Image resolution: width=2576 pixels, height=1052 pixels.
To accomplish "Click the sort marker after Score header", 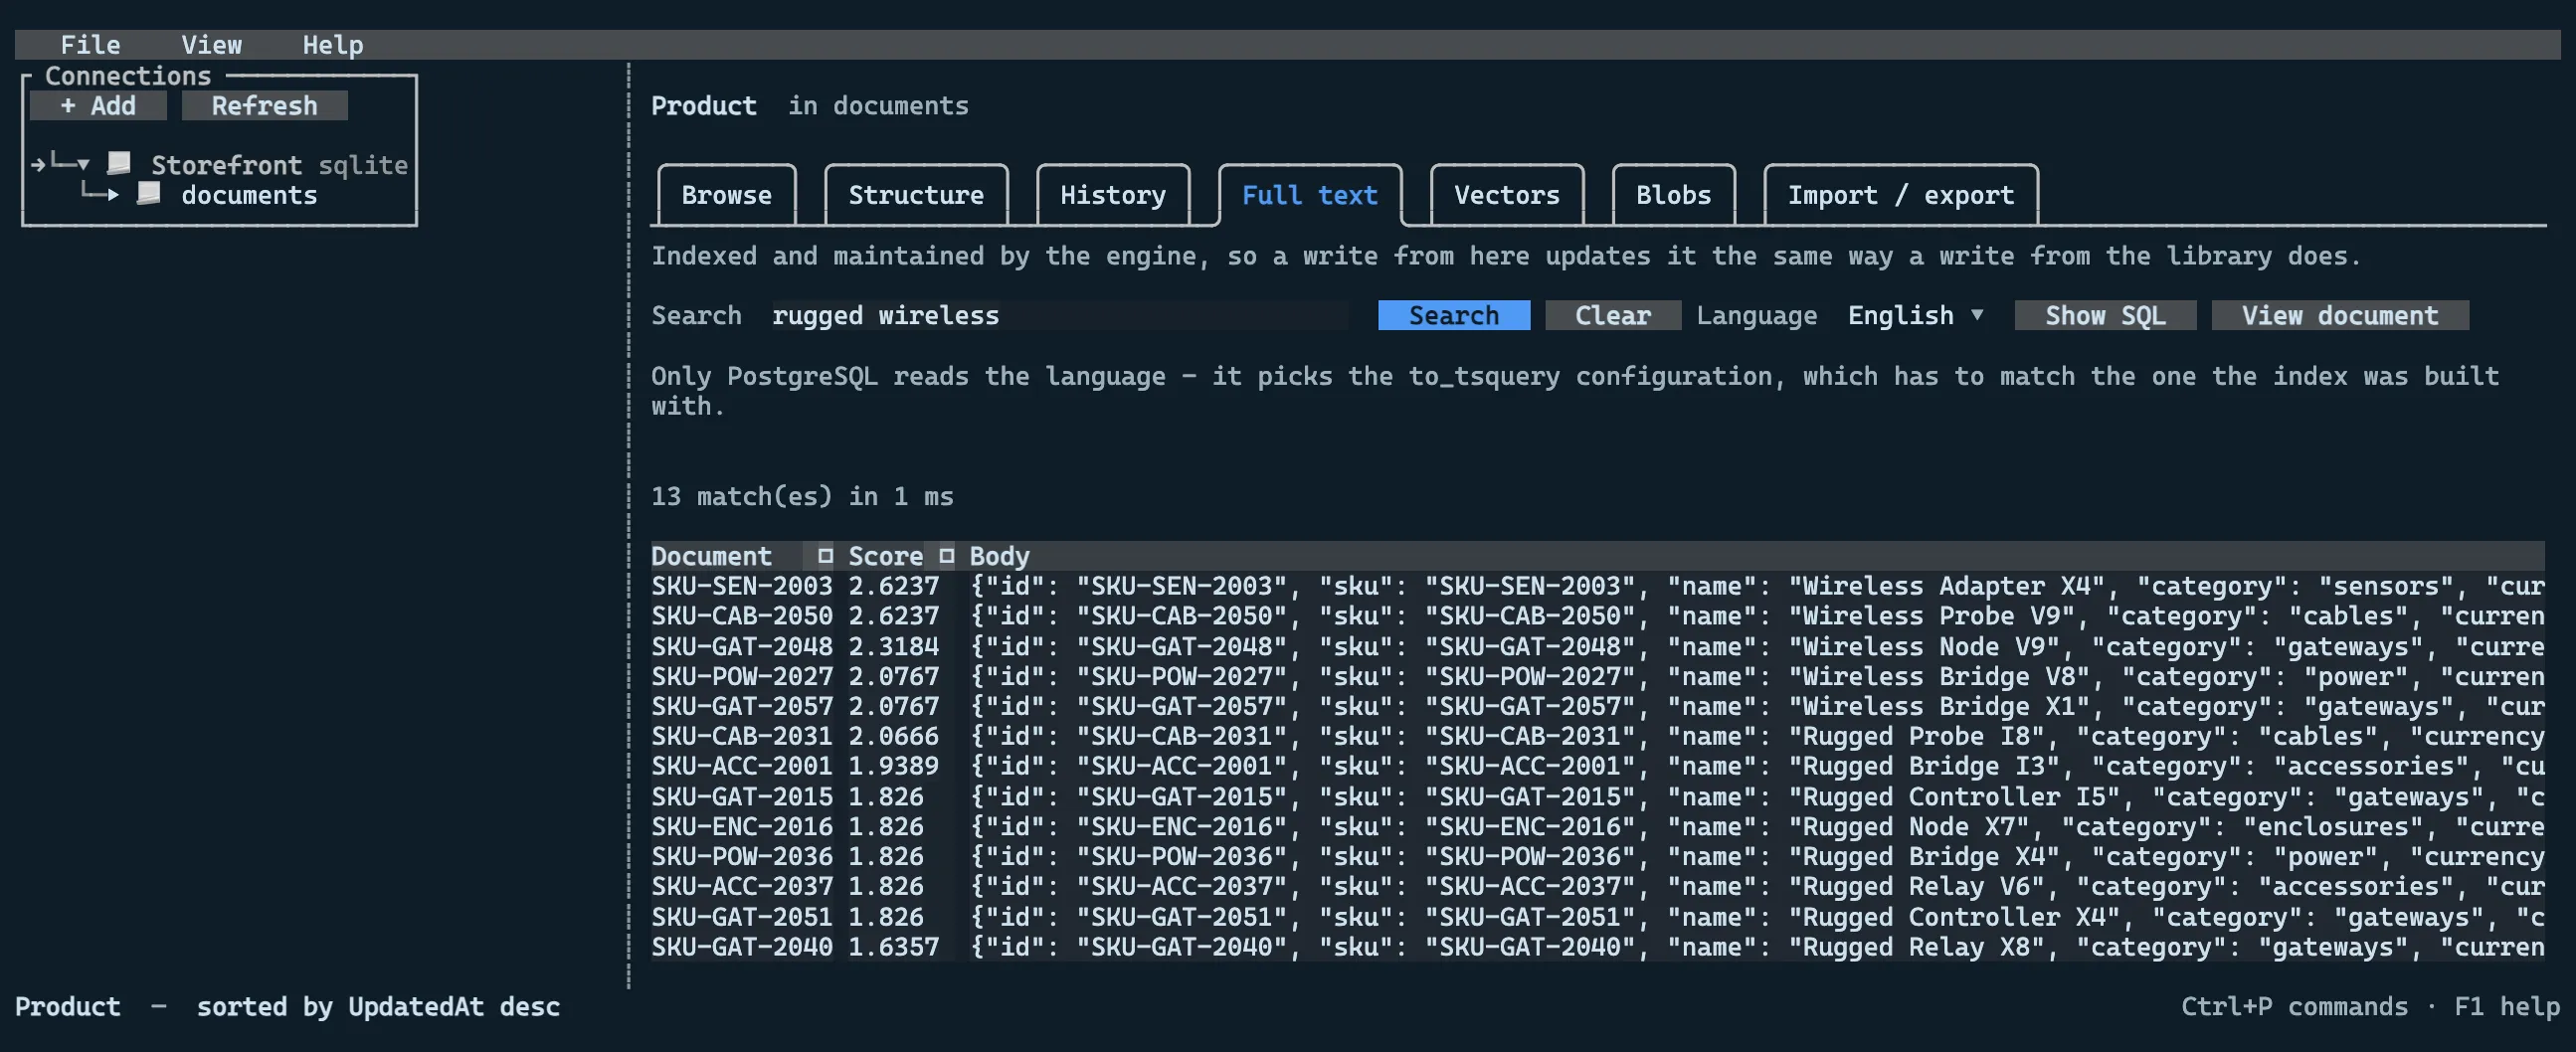I will pyautogui.click(x=946, y=555).
